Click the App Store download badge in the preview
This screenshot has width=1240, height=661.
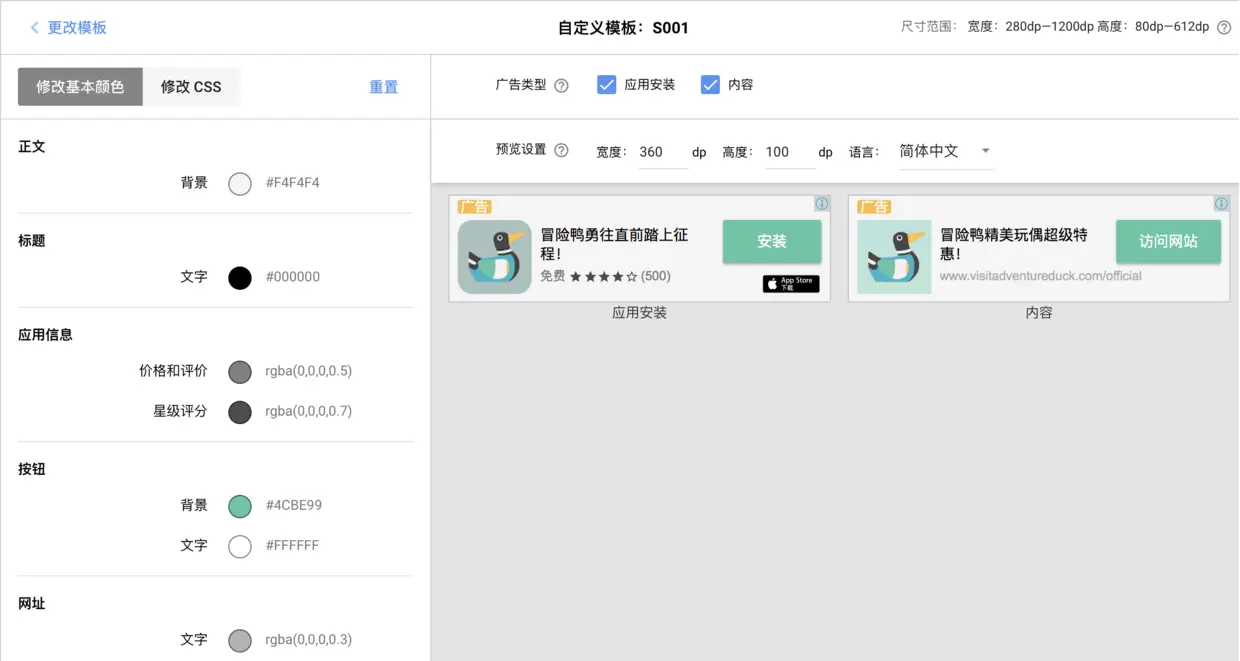pos(790,284)
